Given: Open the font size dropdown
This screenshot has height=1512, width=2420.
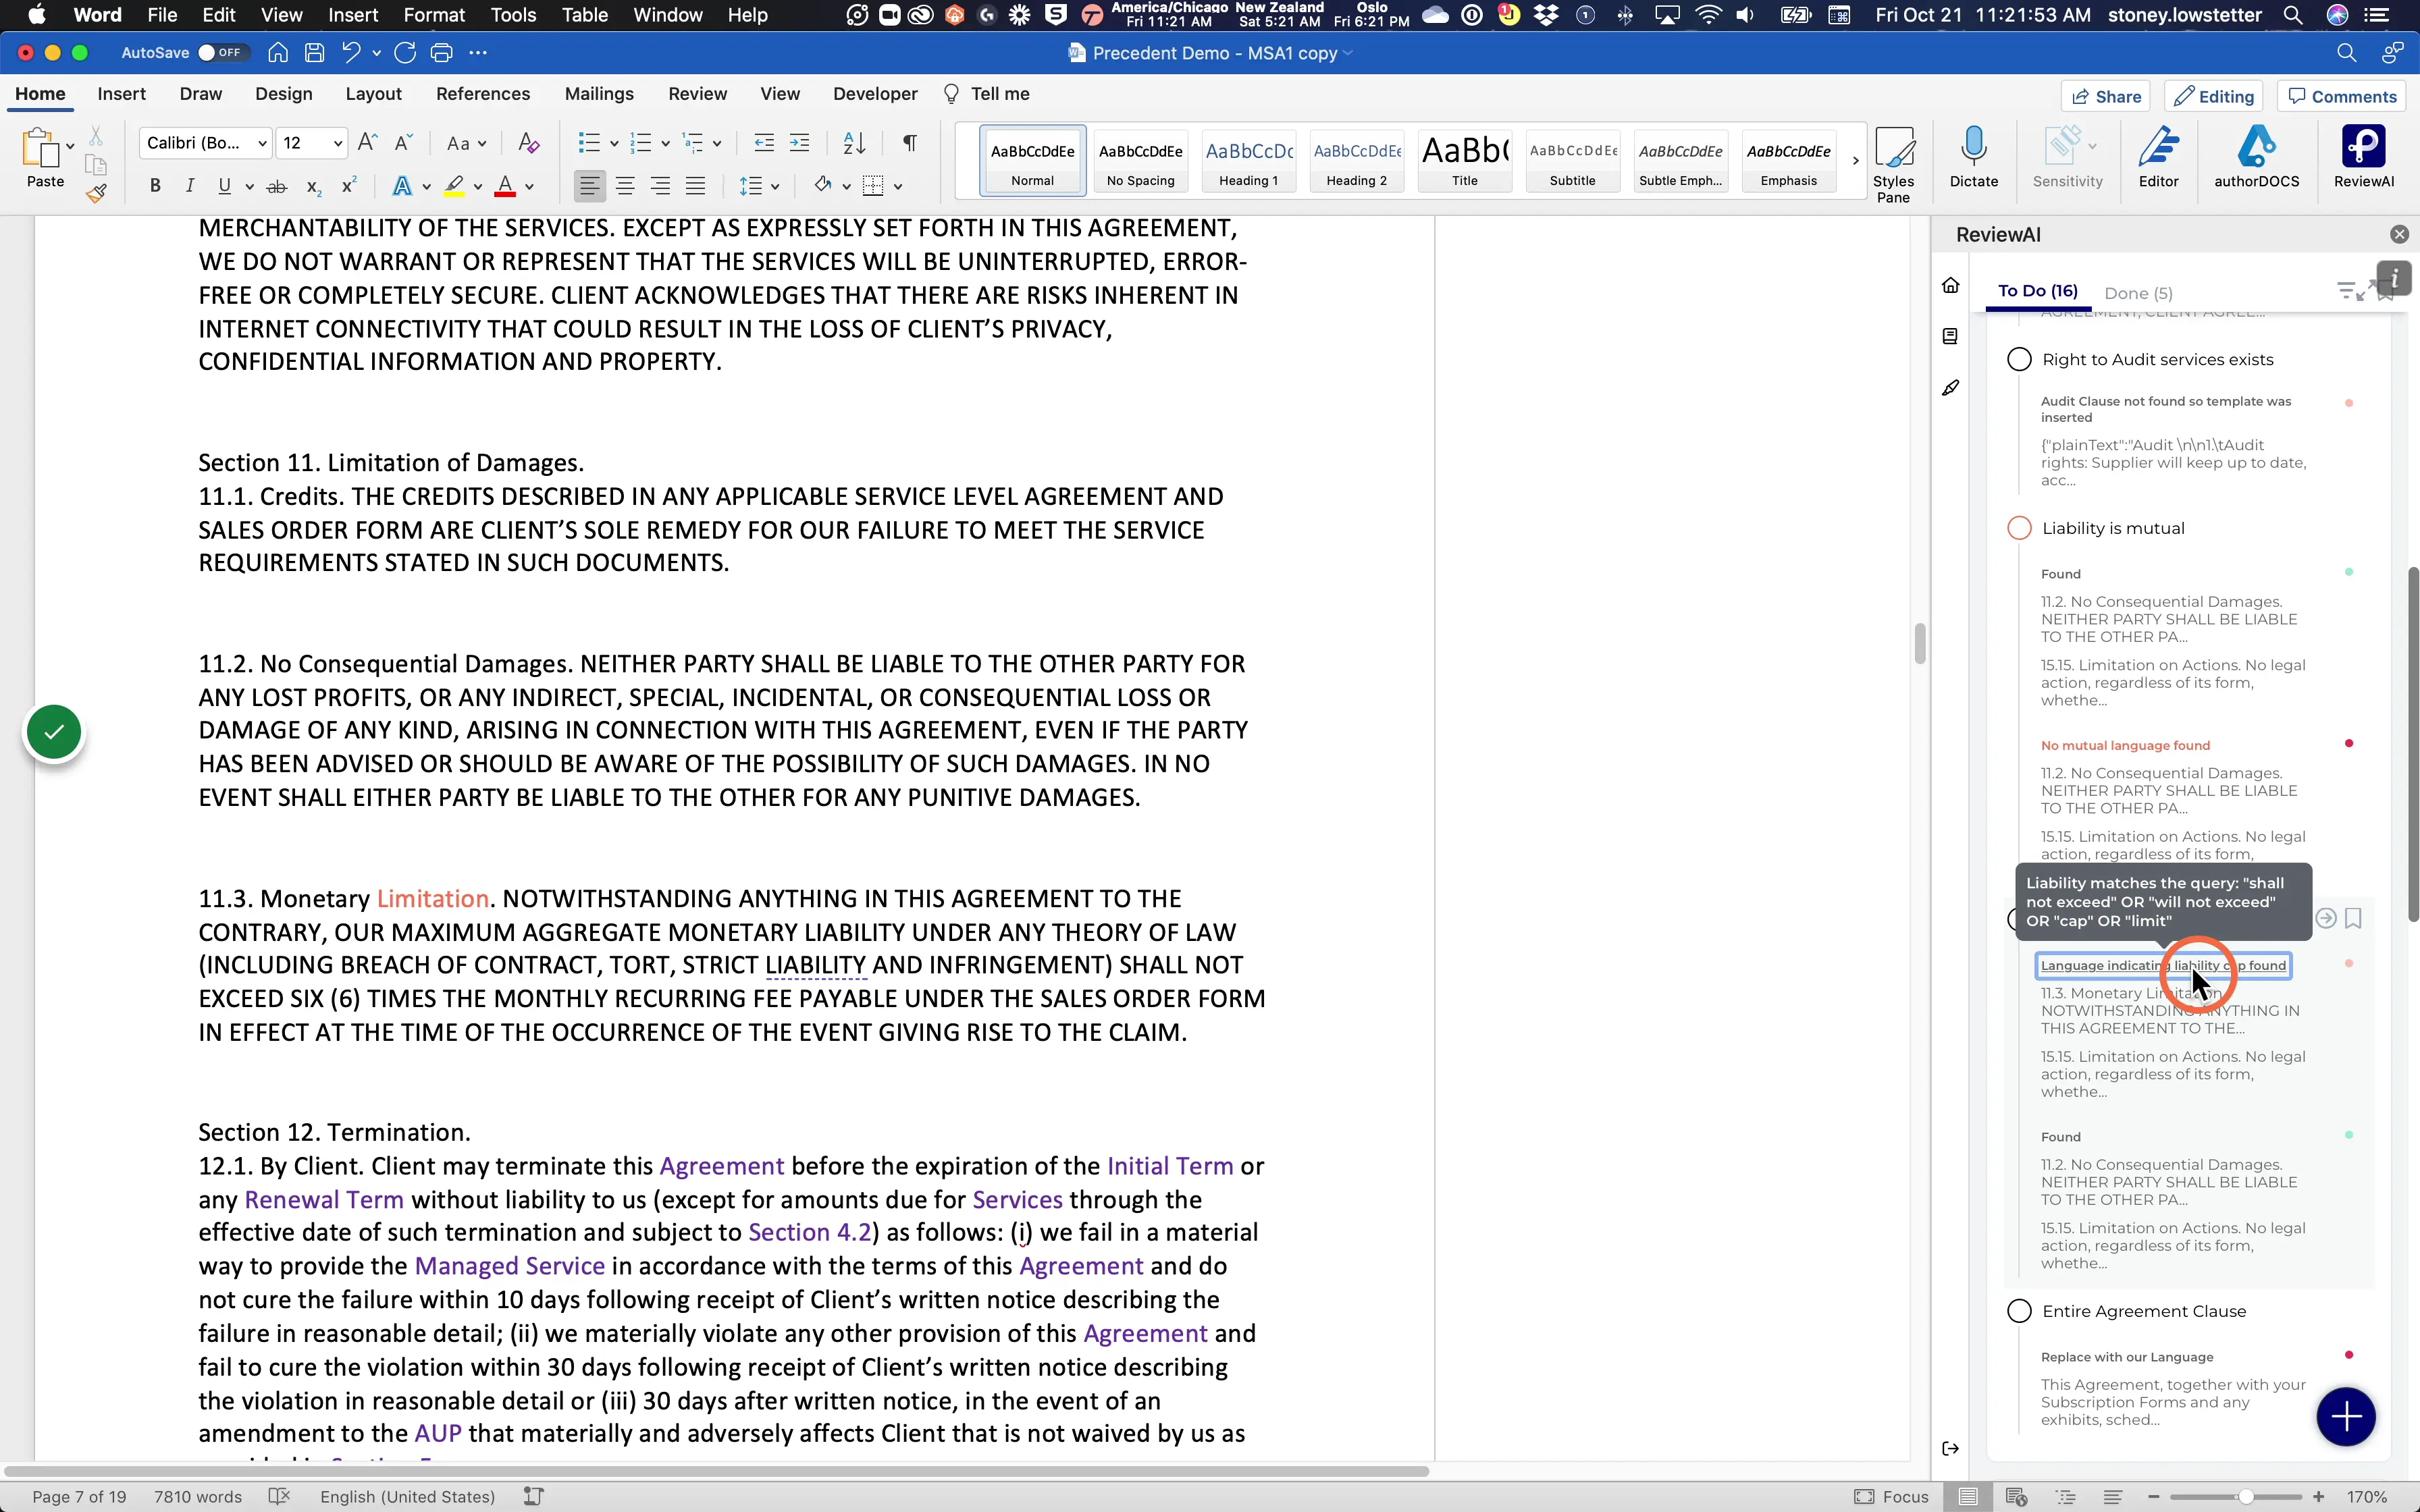Looking at the screenshot, I should [x=337, y=143].
